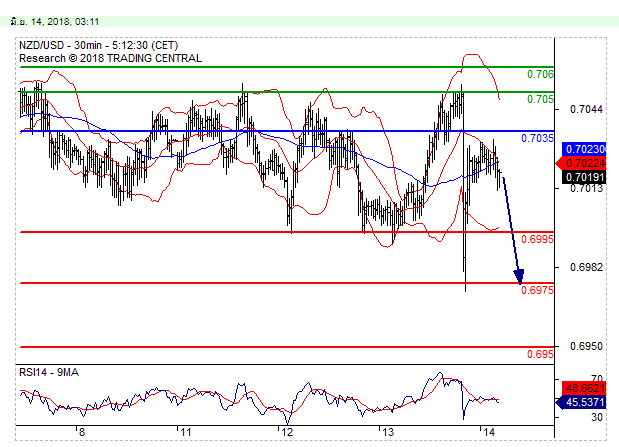Click the blue 45.5371 RSI value tag
Viewport: 619px width, 447px height.
click(581, 402)
